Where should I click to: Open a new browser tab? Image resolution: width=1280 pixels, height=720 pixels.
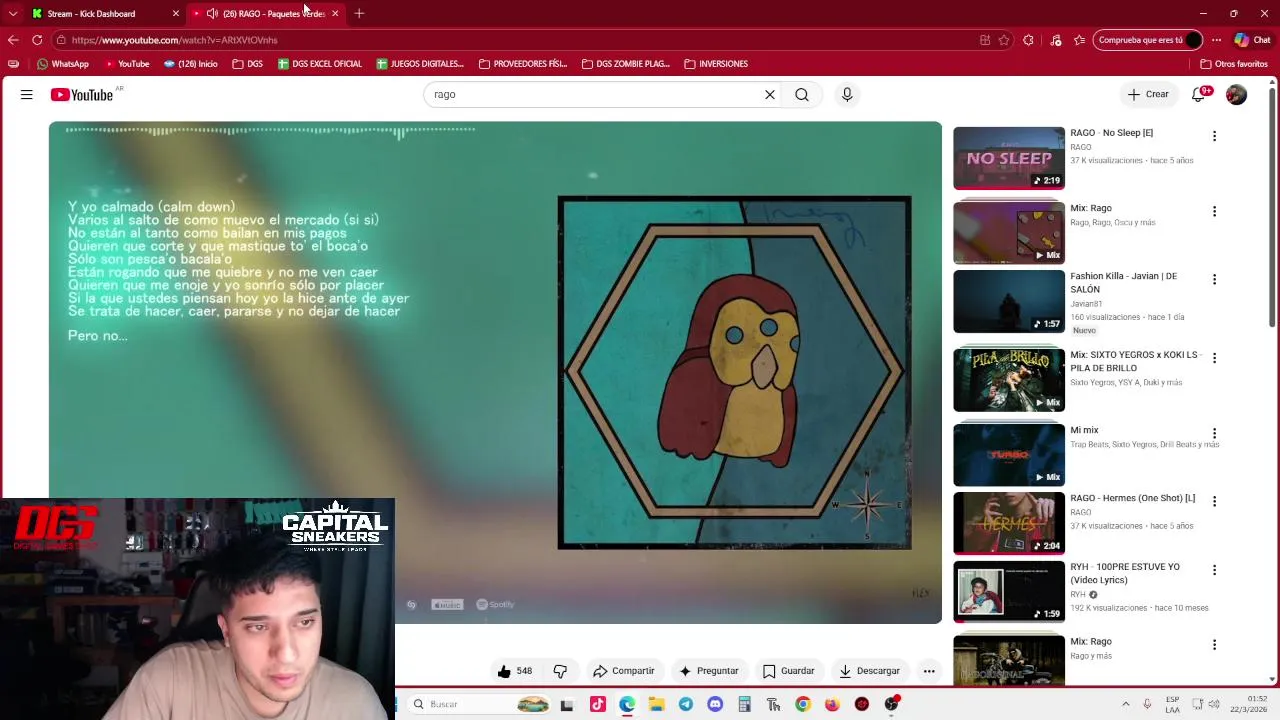click(359, 13)
